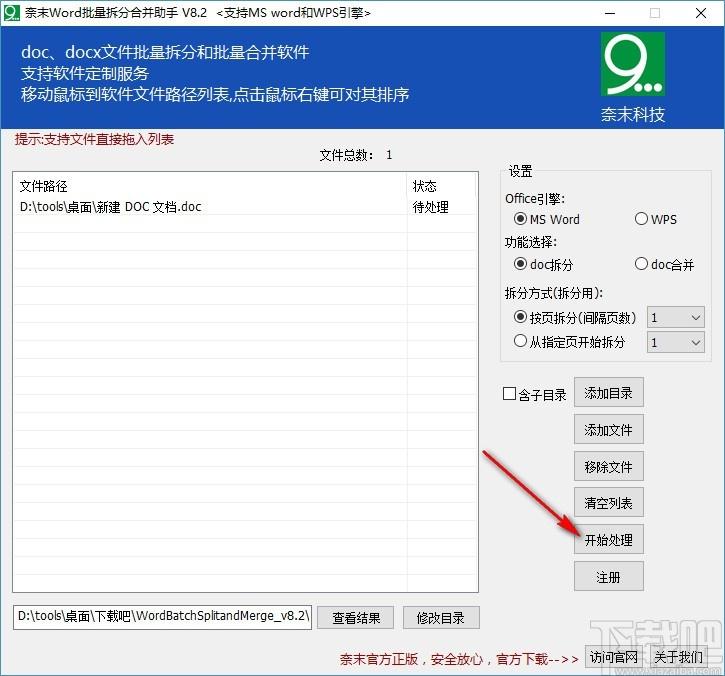This screenshot has width=725, height=676.
Task: Click the green 9 奈末科技 logo
Action: (633, 64)
